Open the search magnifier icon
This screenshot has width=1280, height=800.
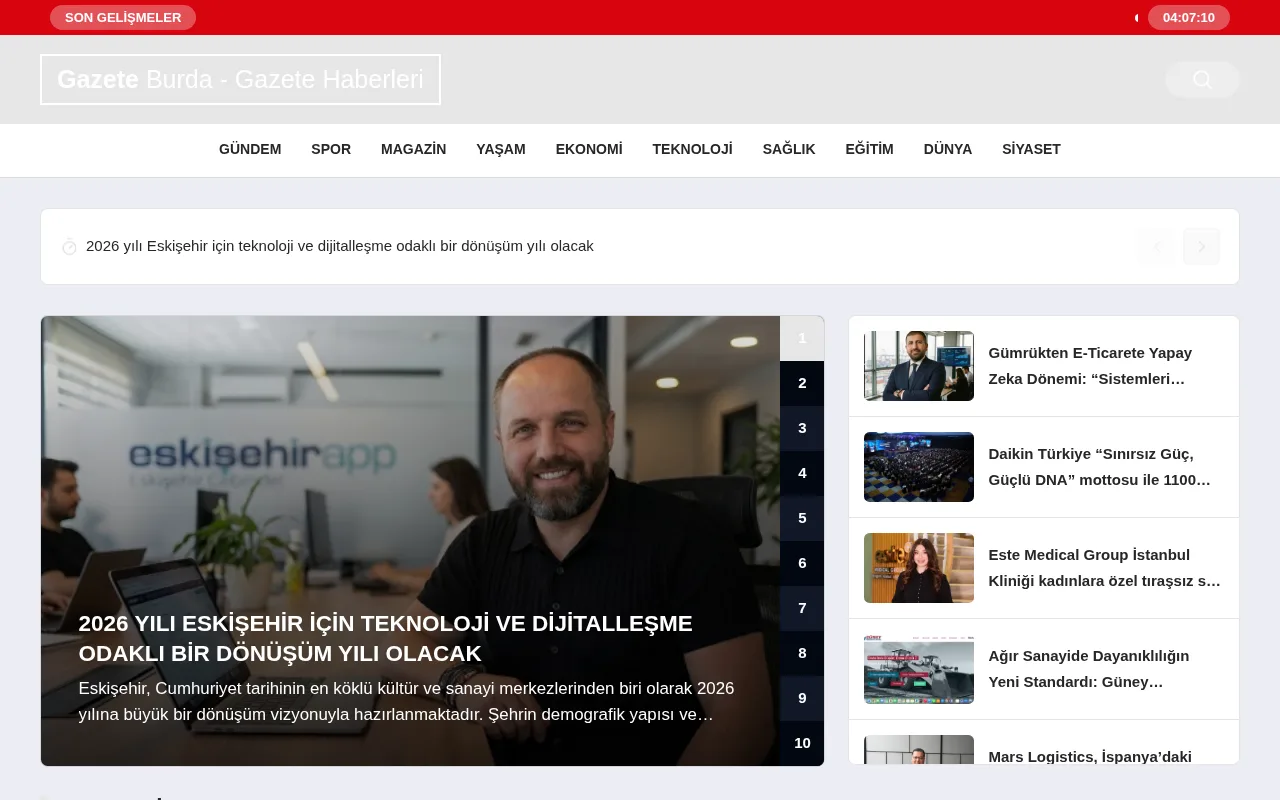pos(1201,79)
